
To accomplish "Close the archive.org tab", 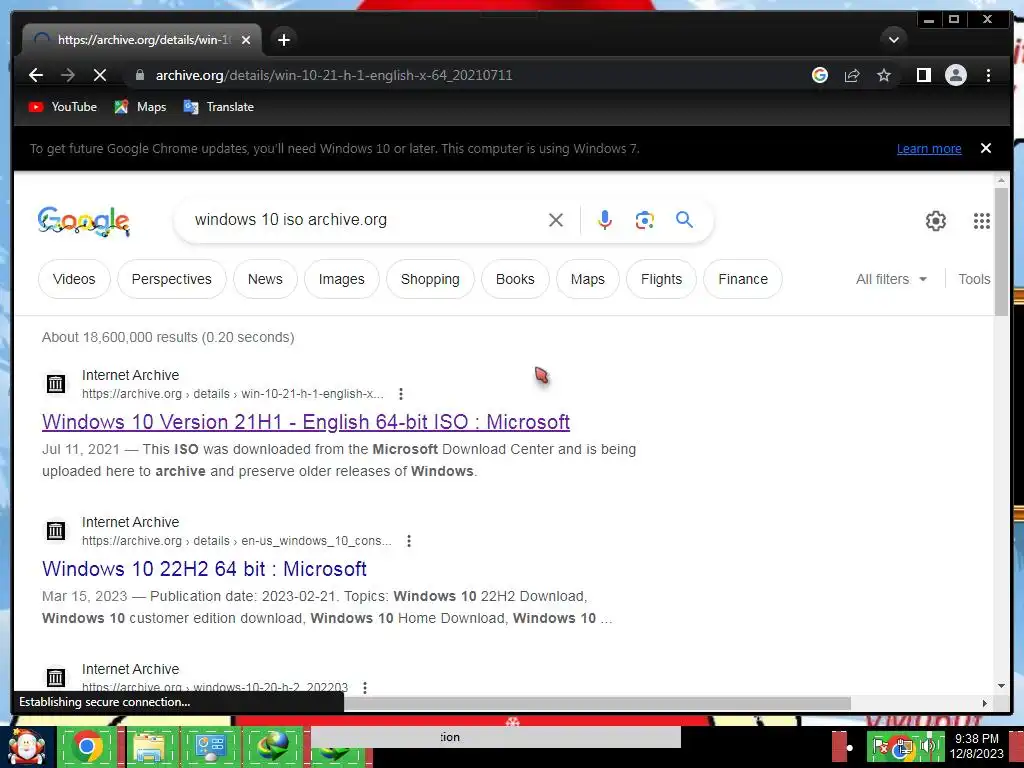I will point(246,40).
